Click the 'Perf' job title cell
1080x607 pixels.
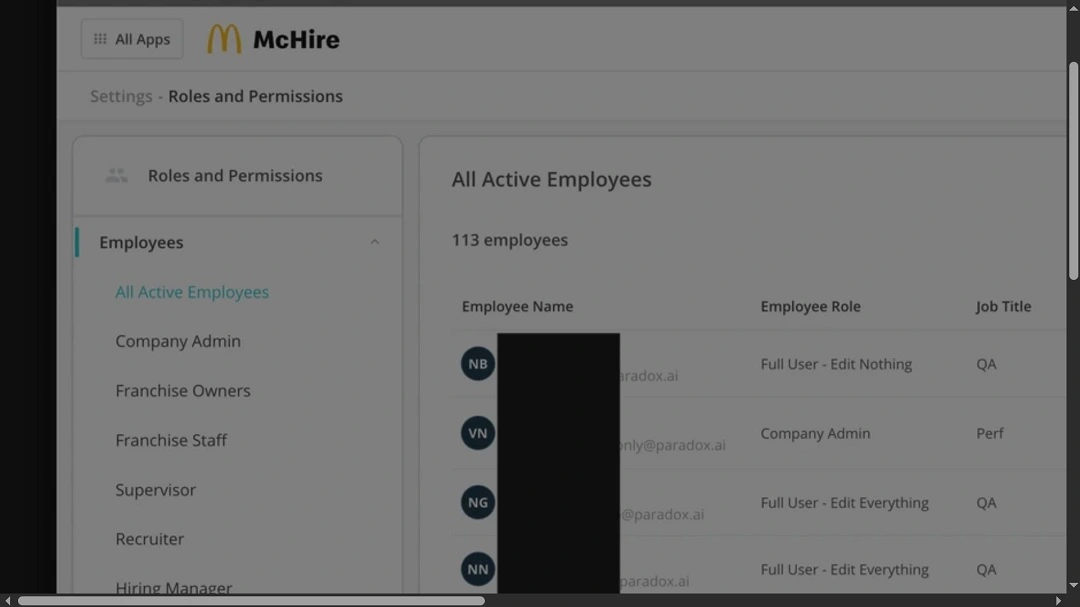point(990,434)
